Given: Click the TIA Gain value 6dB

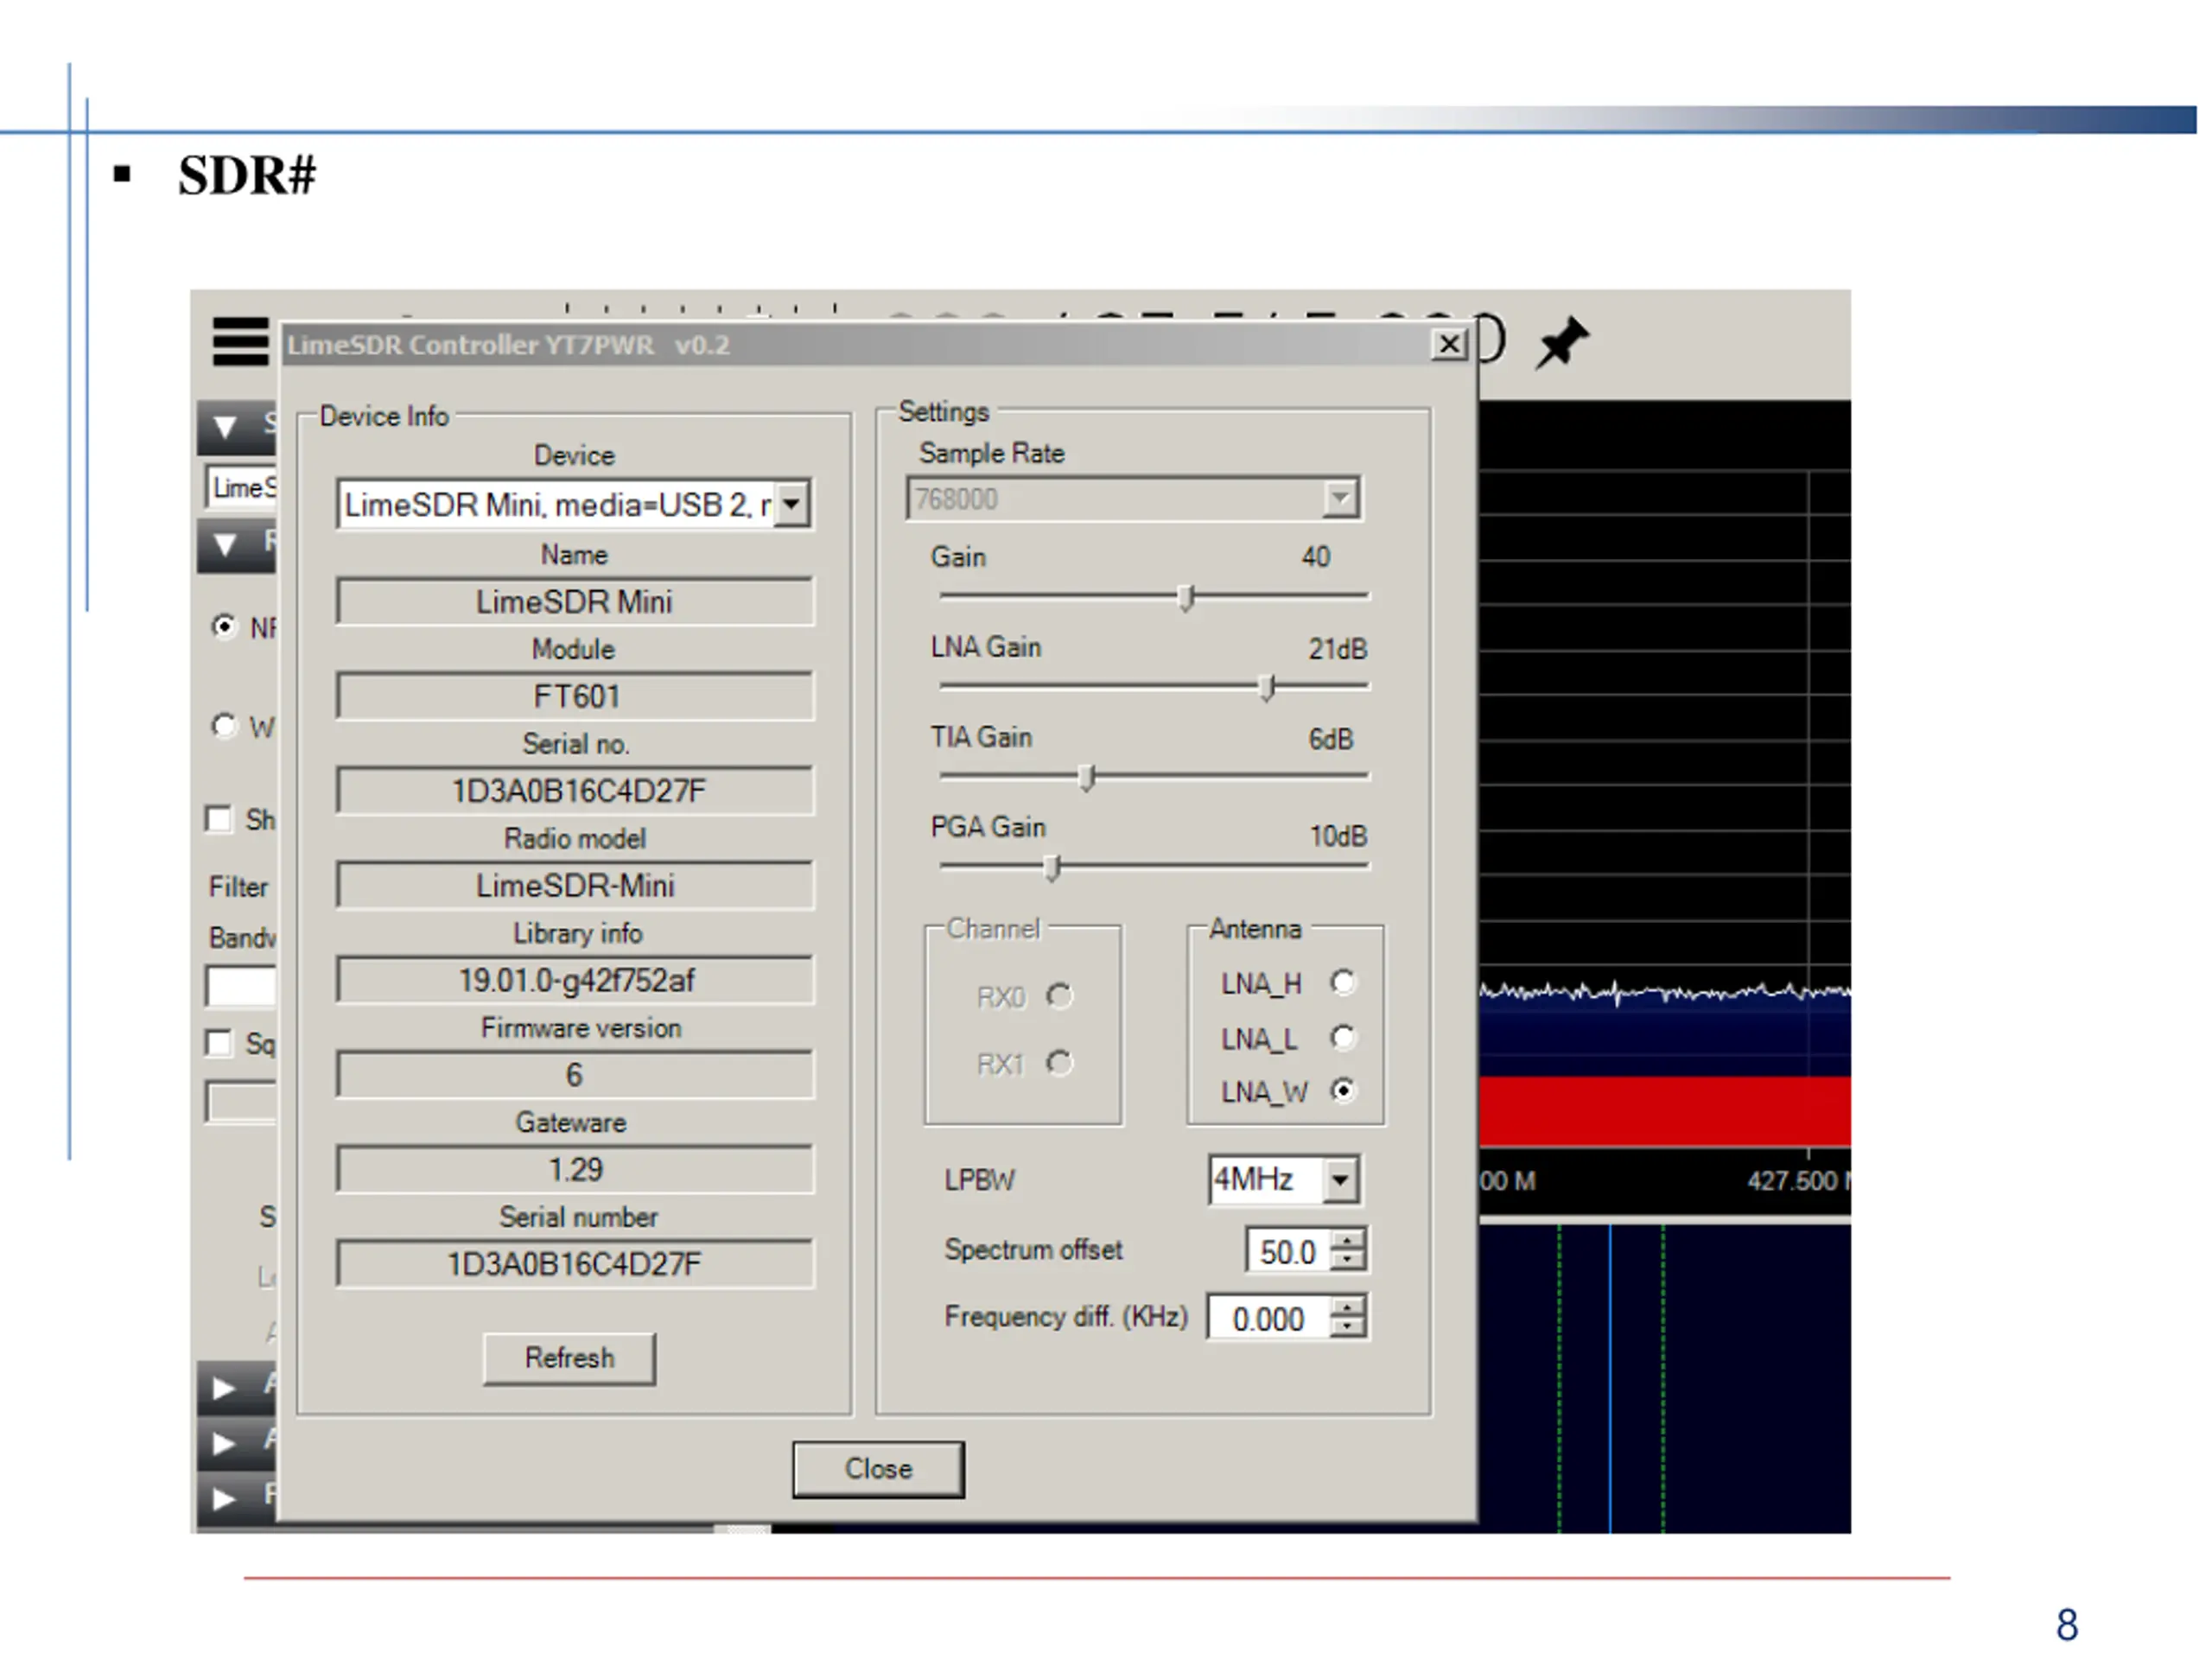Looking at the screenshot, I should click(1331, 739).
